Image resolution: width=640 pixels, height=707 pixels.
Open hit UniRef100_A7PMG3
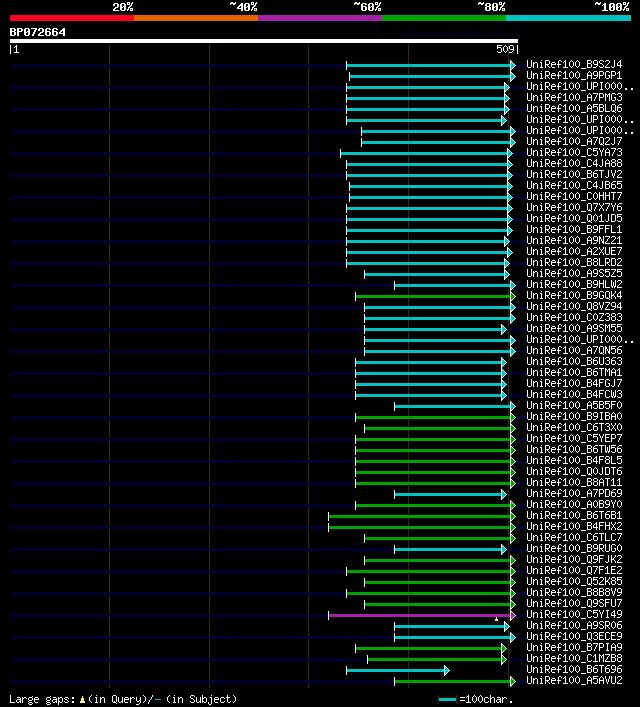574,97
